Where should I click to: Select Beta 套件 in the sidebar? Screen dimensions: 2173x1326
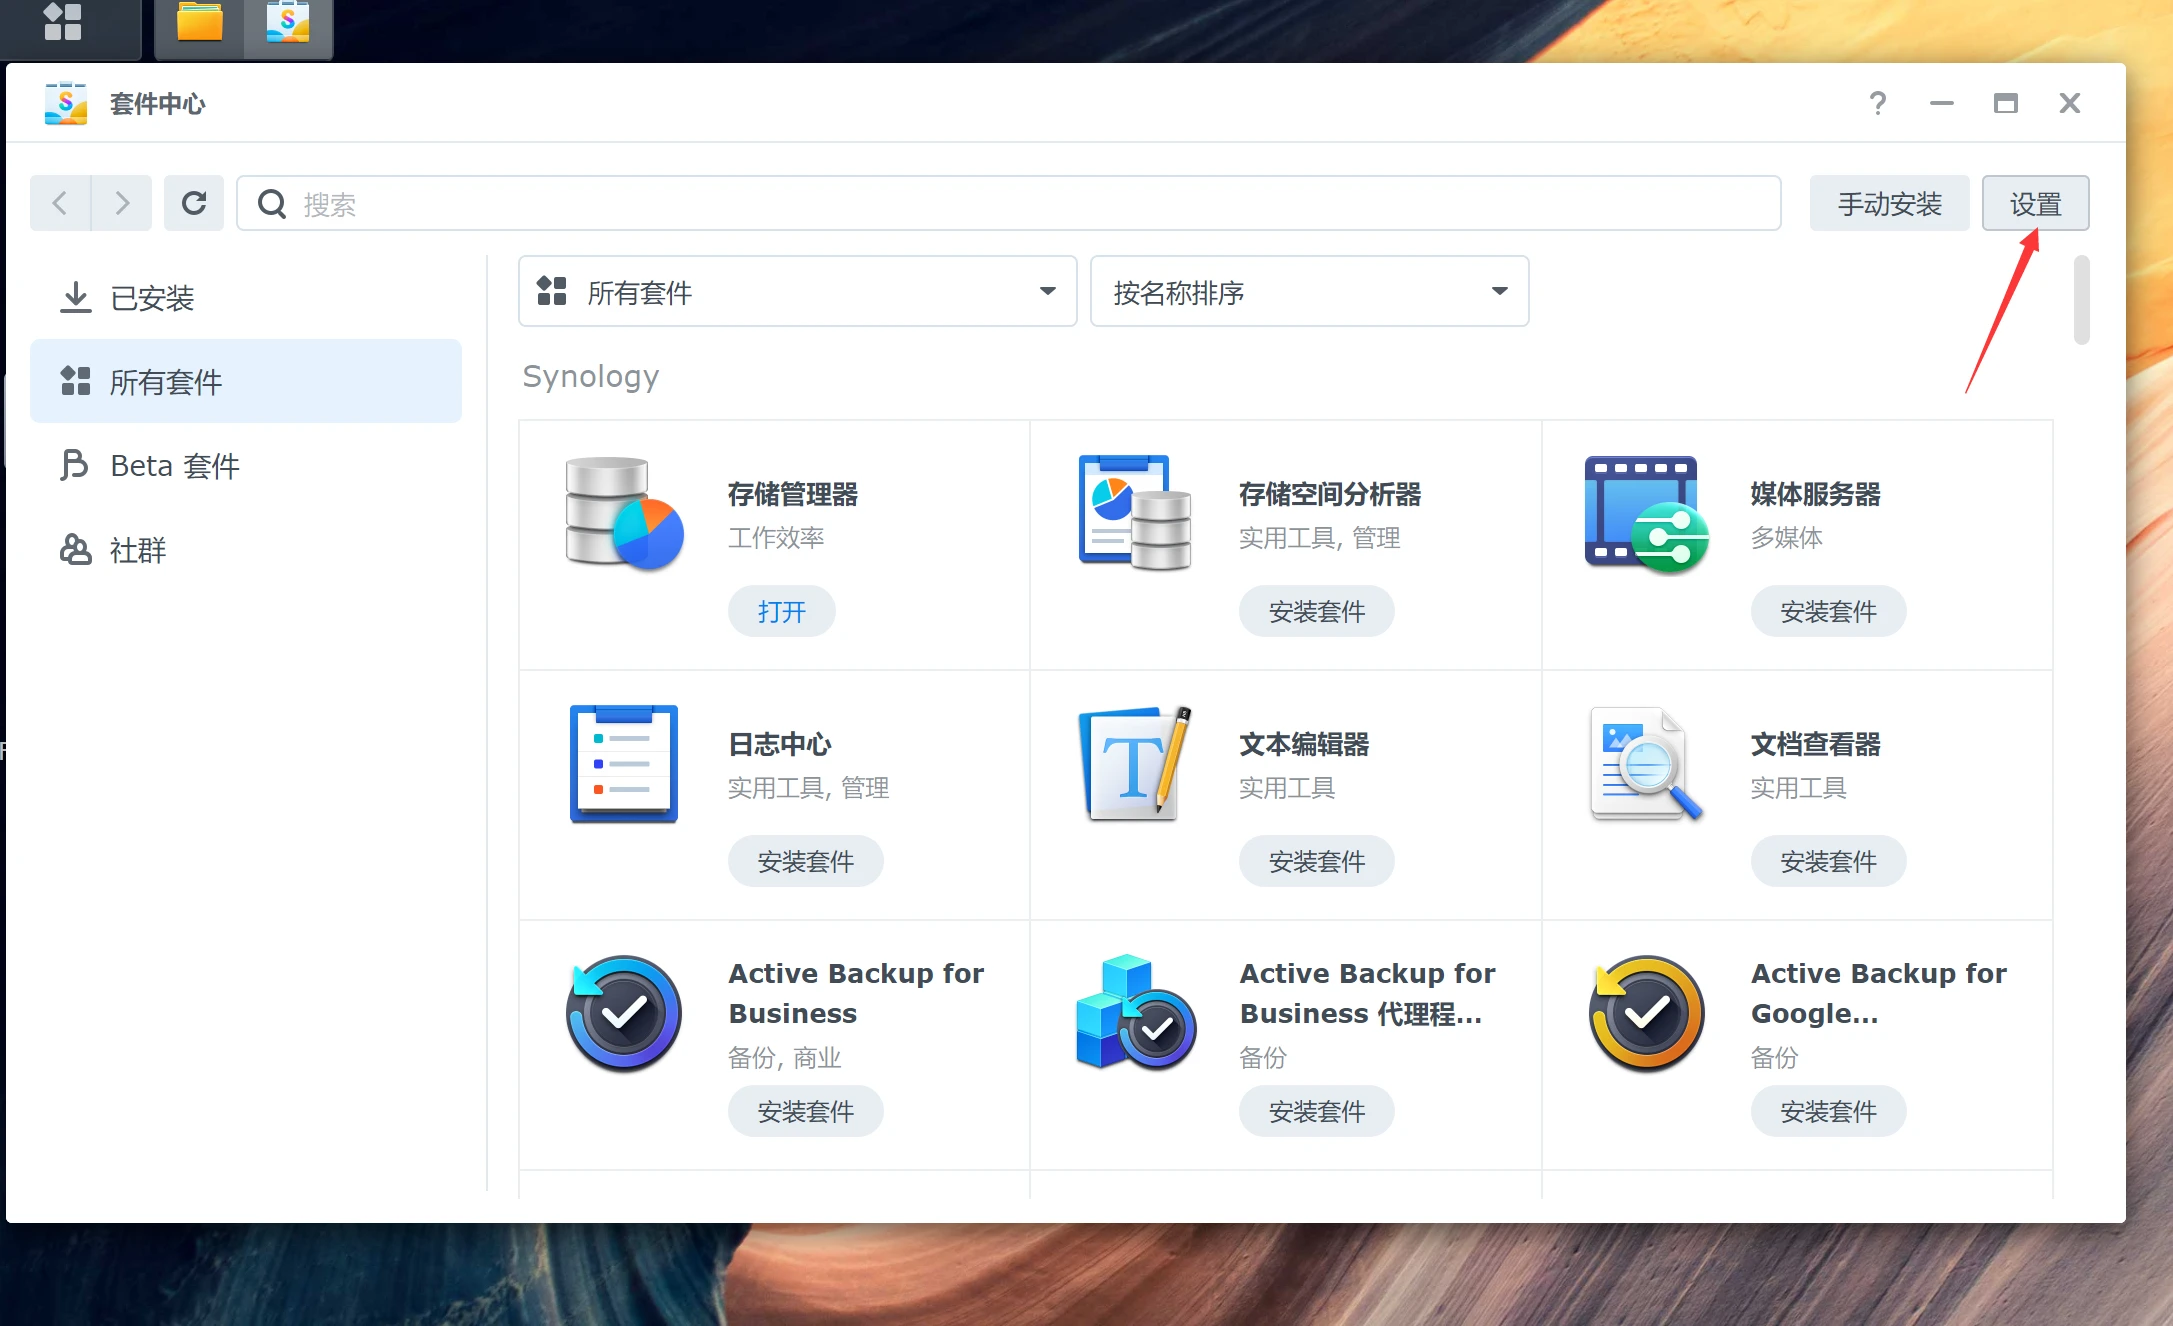click(x=246, y=465)
